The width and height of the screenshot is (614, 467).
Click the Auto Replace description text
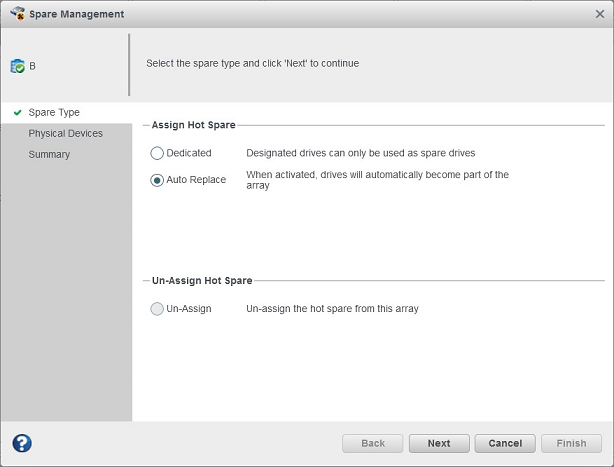click(377, 180)
